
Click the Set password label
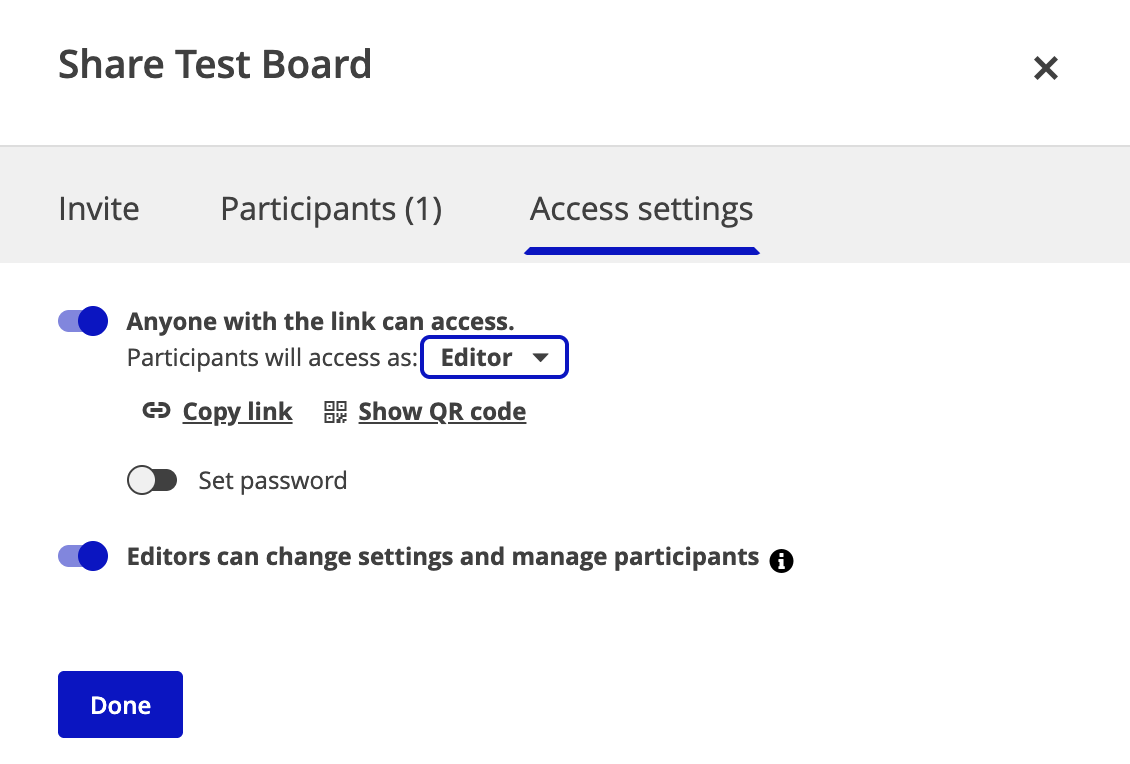tap(272, 481)
